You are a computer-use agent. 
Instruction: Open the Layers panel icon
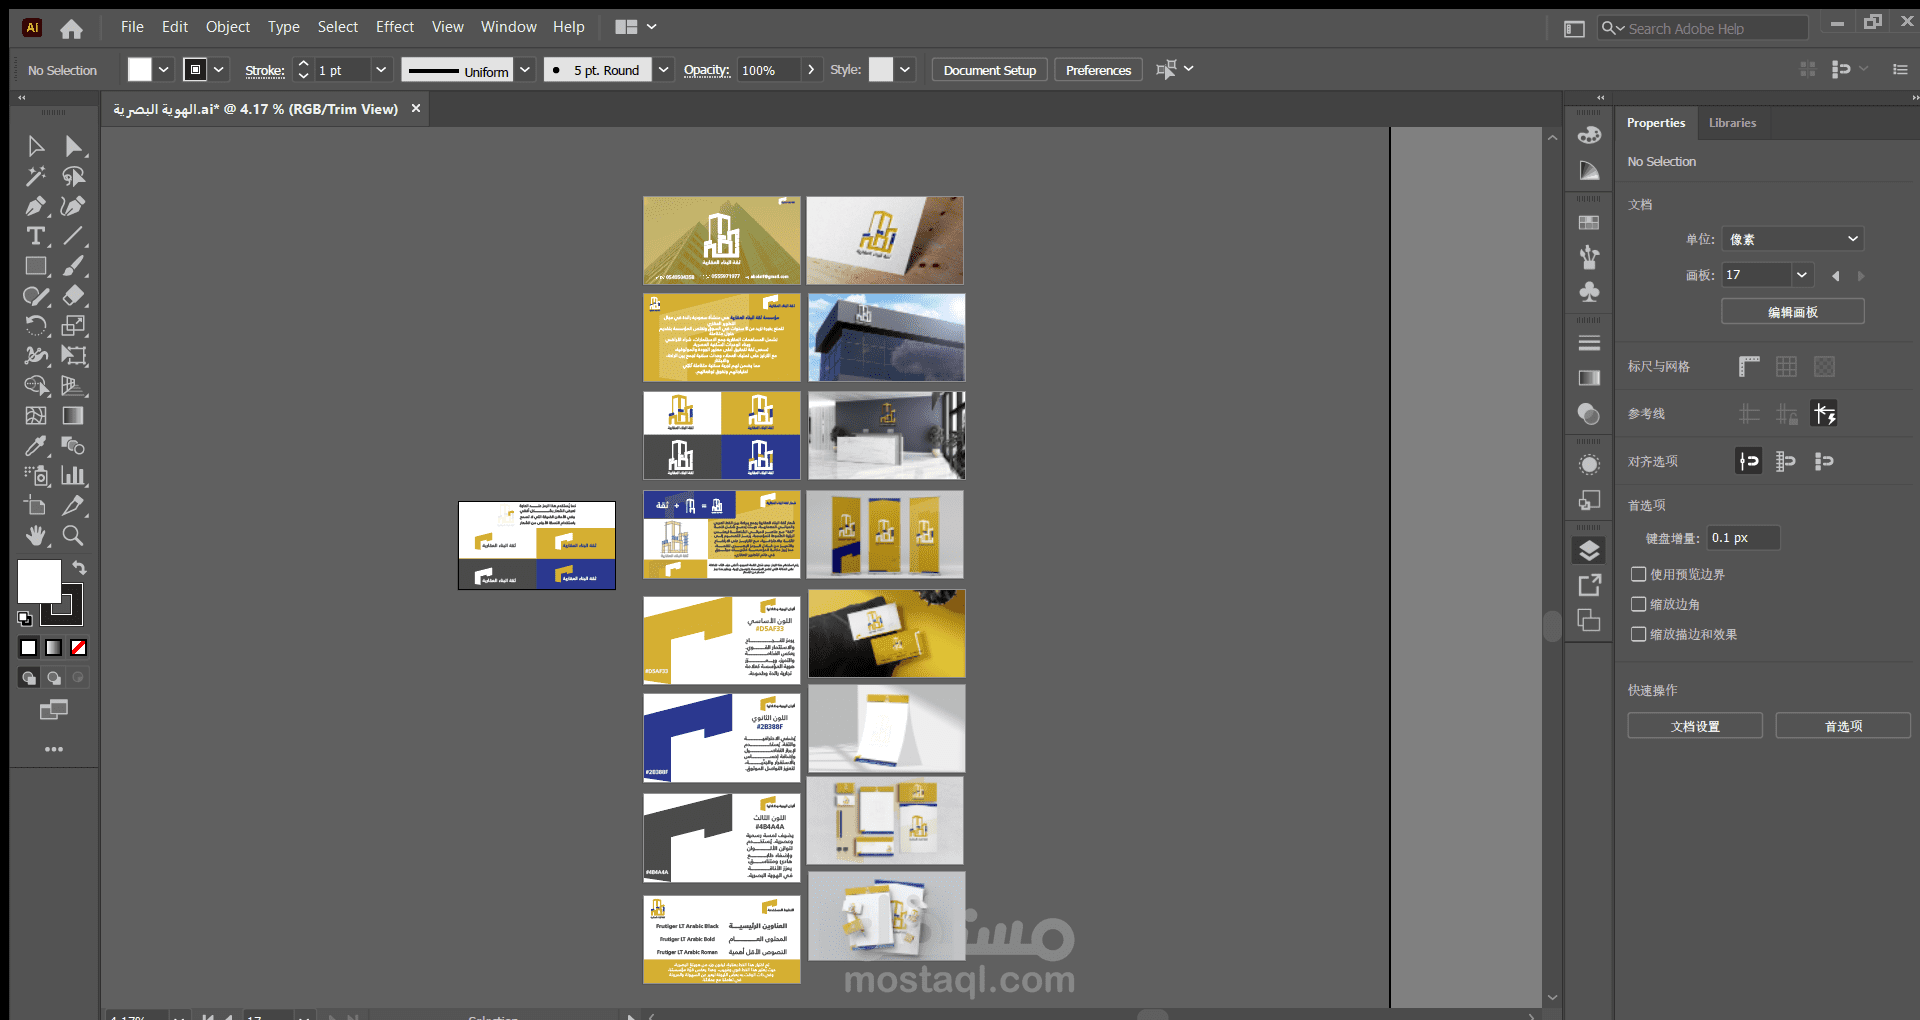(x=1589, y=551)
